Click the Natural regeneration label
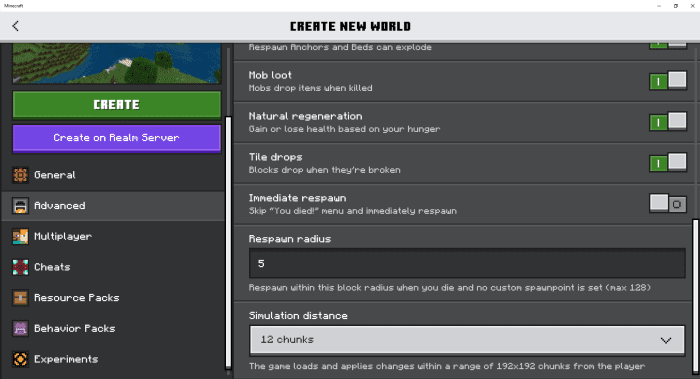700x379 pixels. (305, 116)
